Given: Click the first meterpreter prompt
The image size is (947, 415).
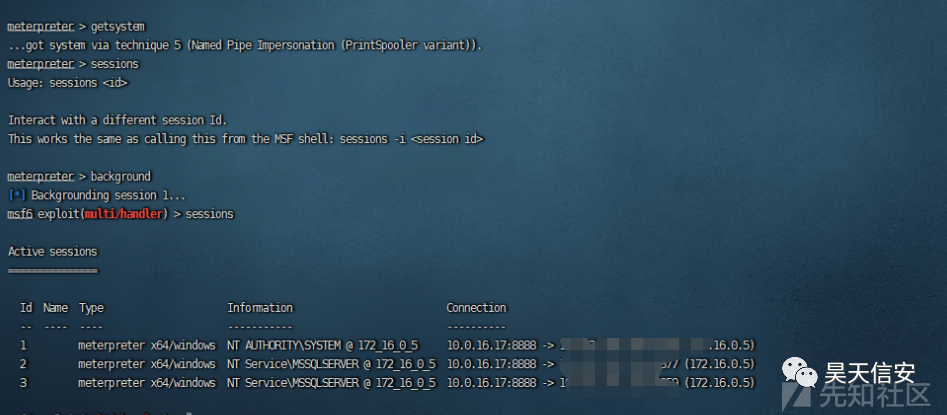Looking at the screenshot, I should 40,27.
